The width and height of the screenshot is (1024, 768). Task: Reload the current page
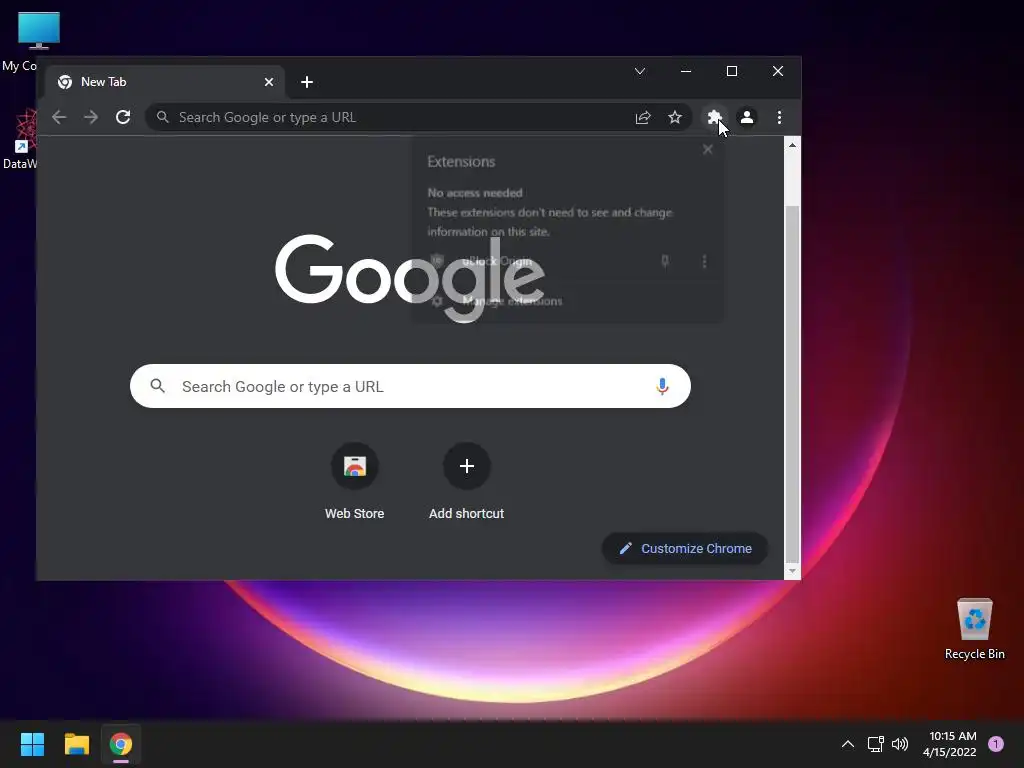pyautogui.click(x=123, y=118)
